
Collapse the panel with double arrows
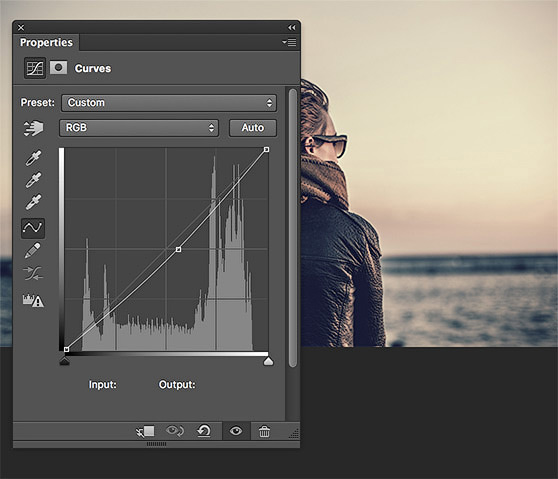tap(292, 27)
